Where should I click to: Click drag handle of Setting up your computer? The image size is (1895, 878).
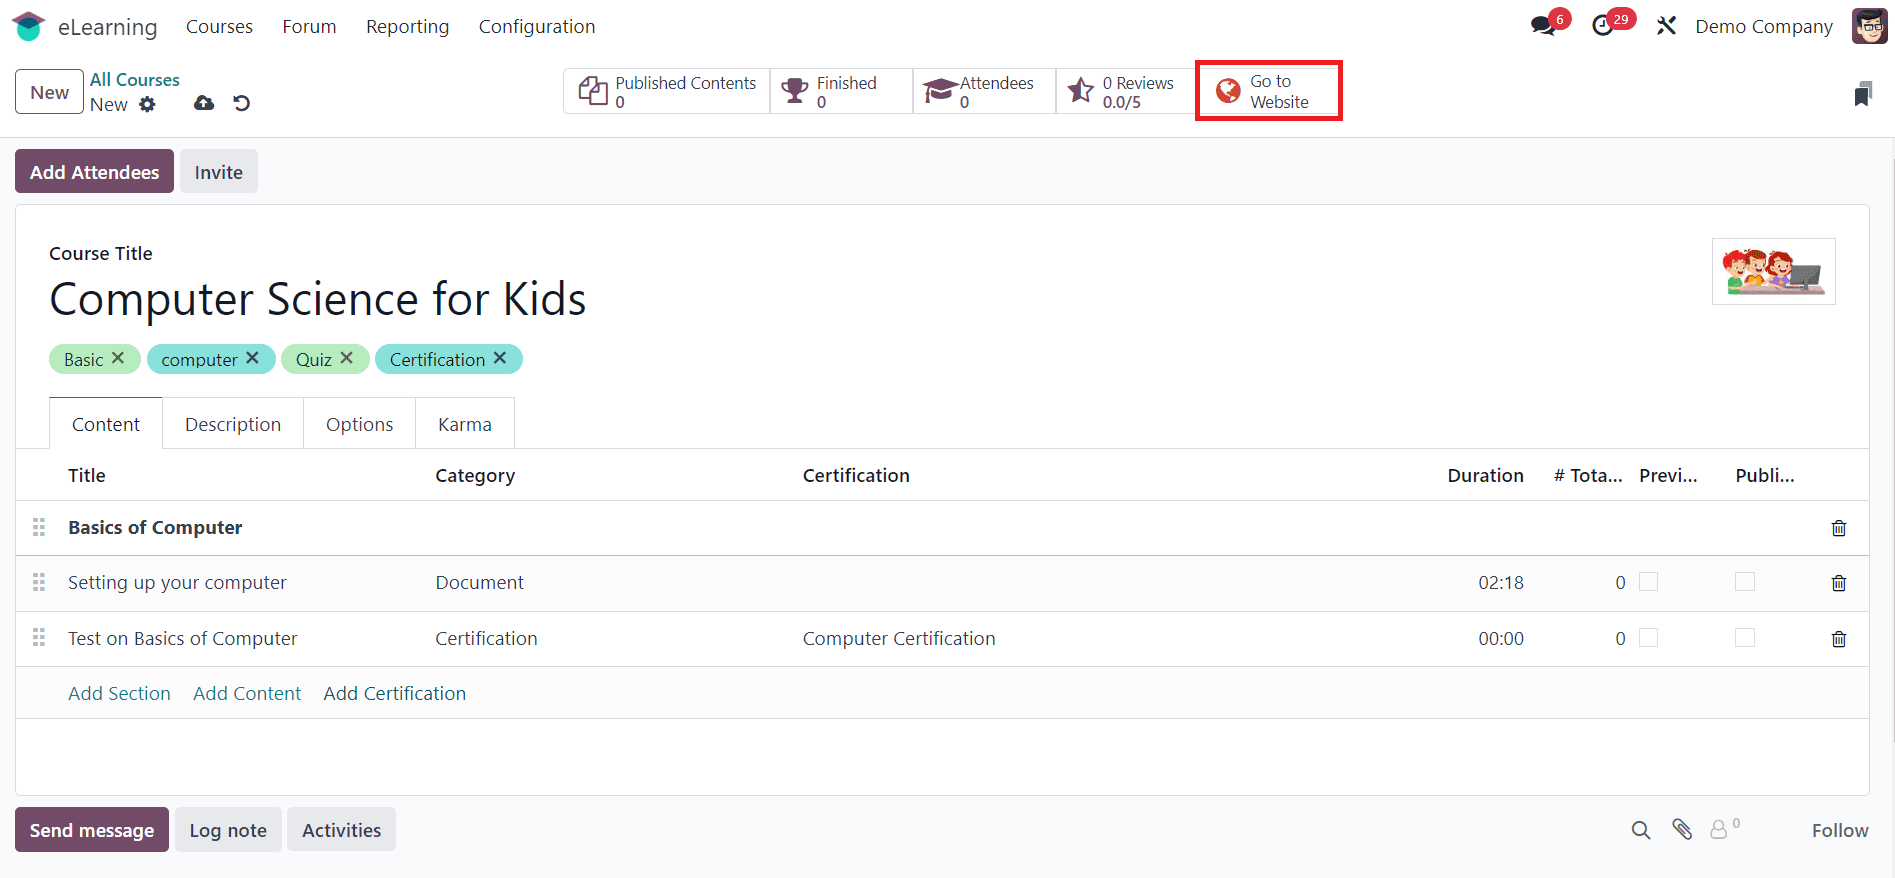coord(39,582)
